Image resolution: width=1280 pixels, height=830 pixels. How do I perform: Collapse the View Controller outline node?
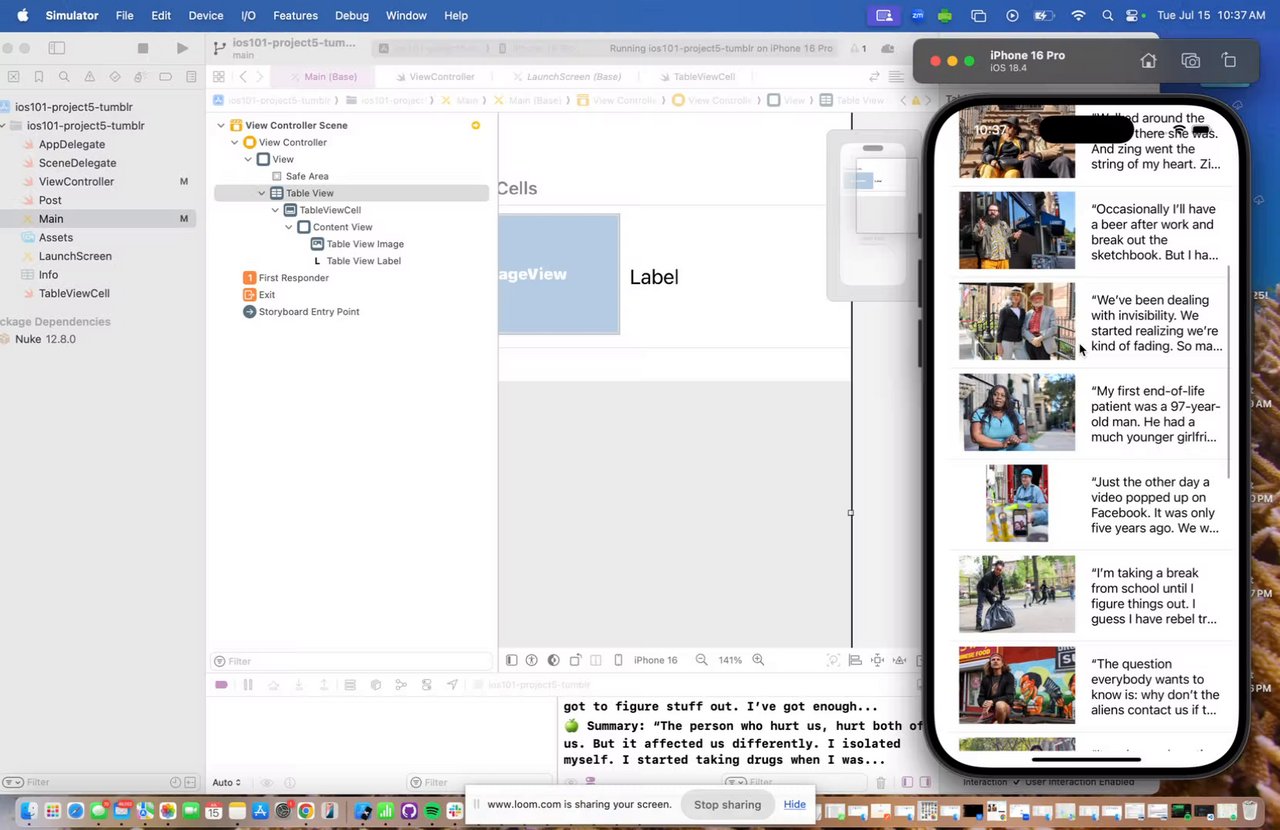click(235, 142)
